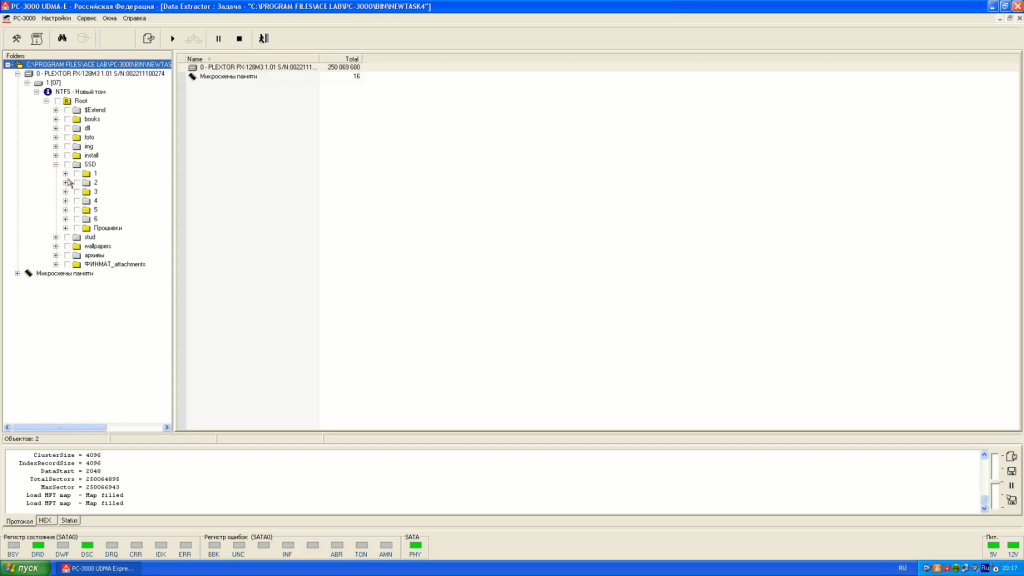Image resolution: width=1024 pixels, height=576 pixels.
Task: Open the Настройки menu
Action: [x=56, y=18]
